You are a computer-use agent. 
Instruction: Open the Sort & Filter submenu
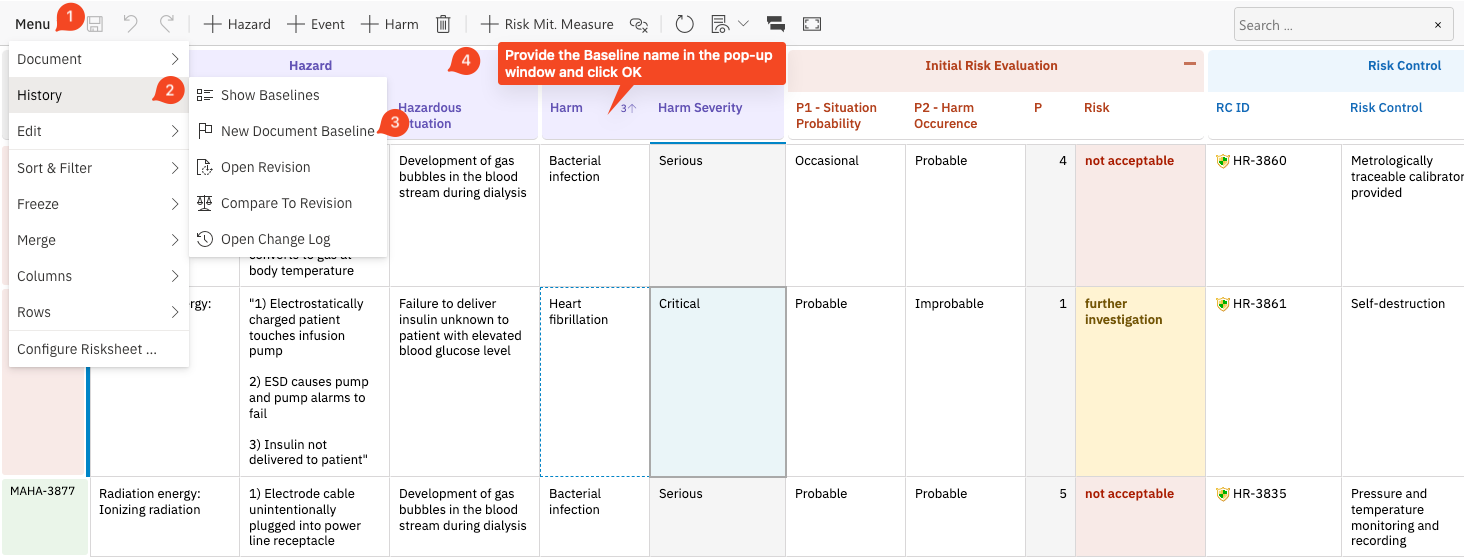(x=98, y=168)
